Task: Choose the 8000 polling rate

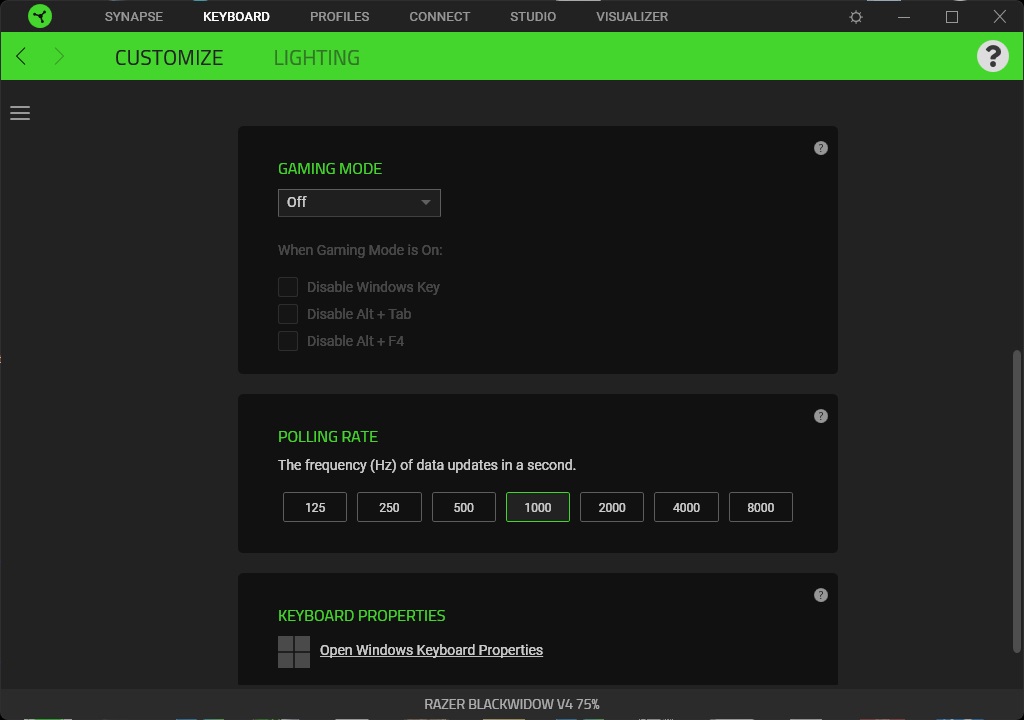Action: [x=761, y=507]
